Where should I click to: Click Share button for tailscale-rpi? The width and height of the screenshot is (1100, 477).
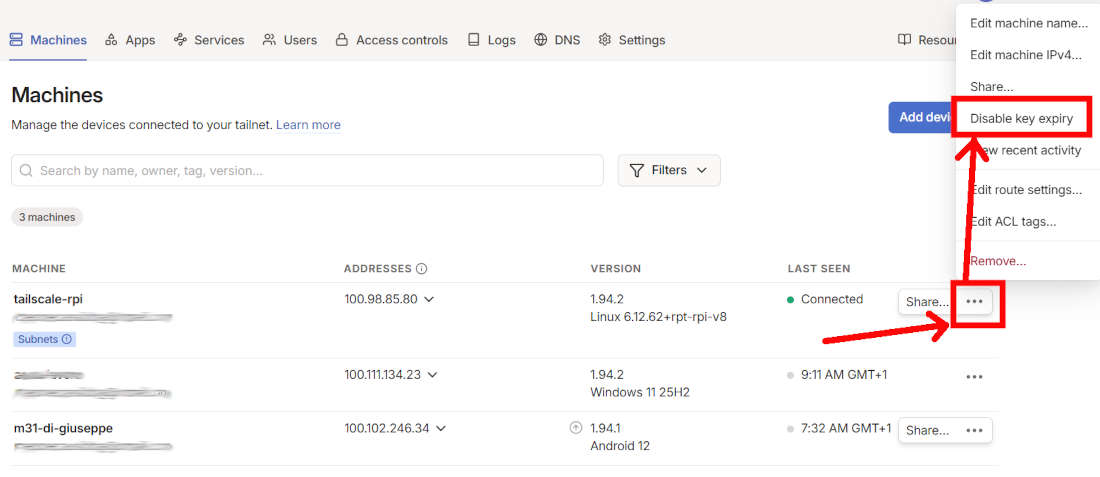(x=927, y=302)
